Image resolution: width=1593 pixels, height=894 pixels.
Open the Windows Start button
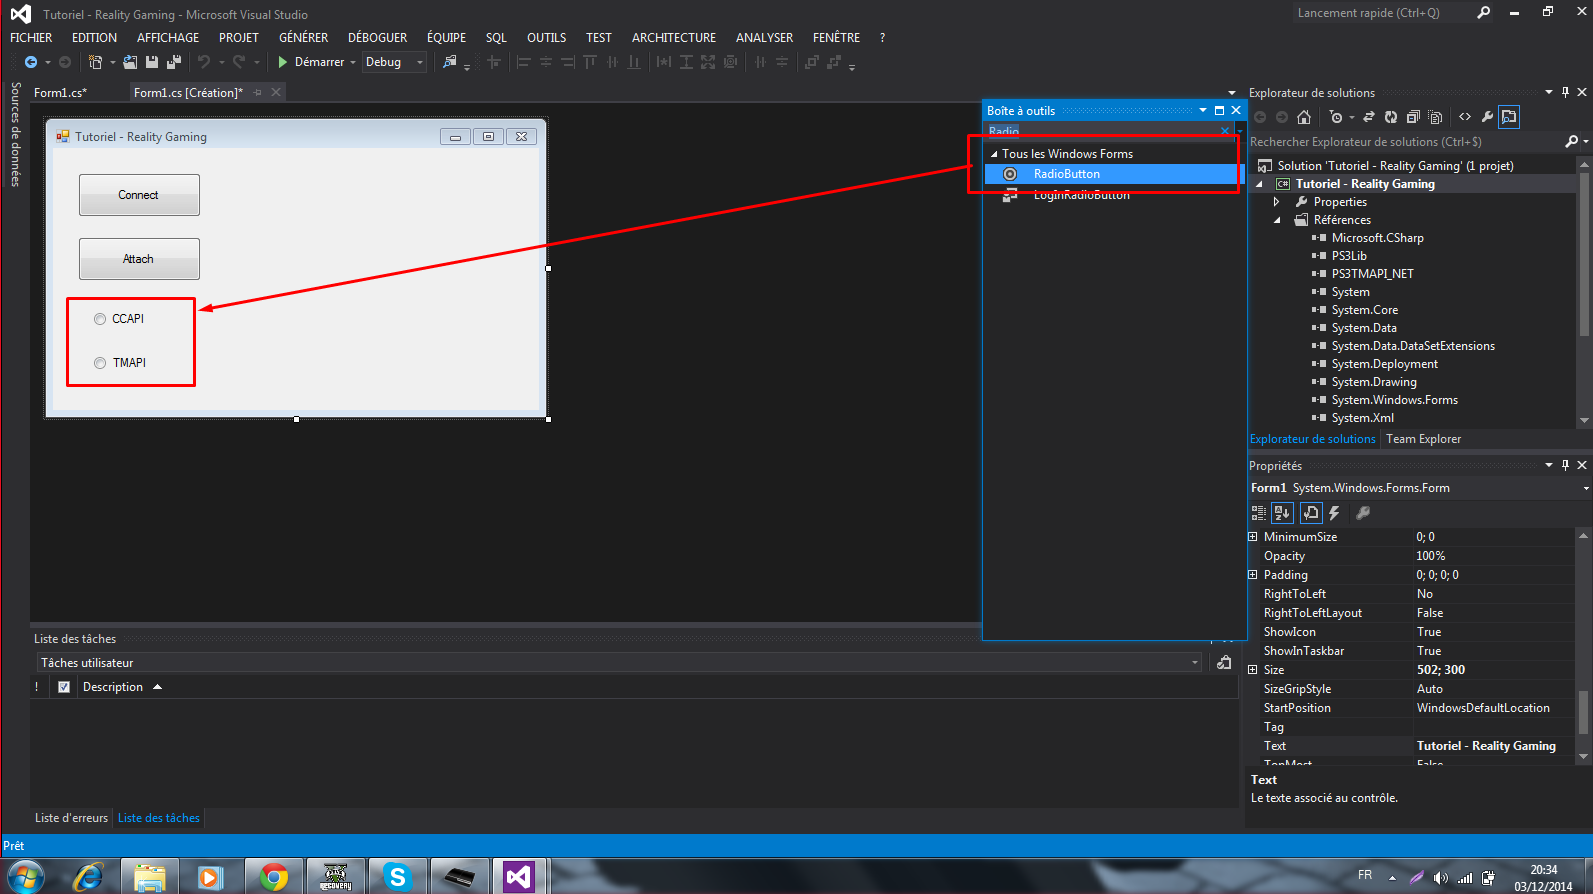[x=25, y=877]
